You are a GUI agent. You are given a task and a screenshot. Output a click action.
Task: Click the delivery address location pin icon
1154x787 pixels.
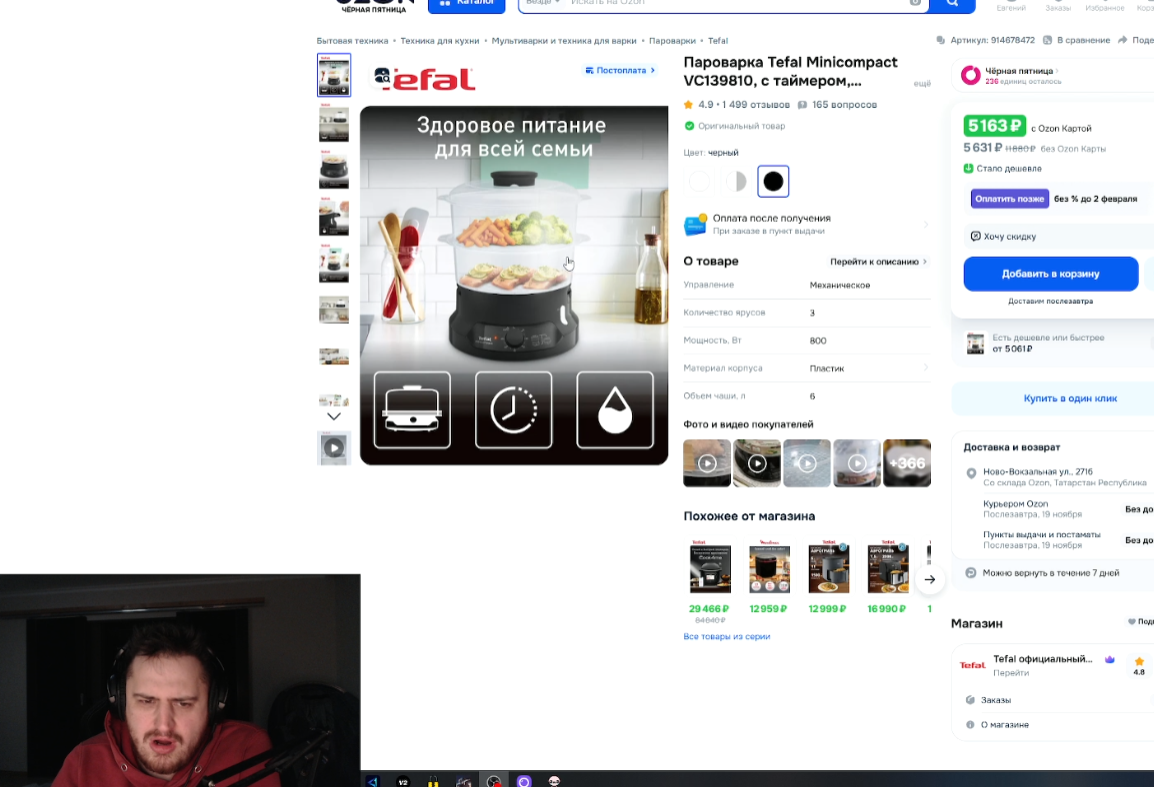(971, 473)
